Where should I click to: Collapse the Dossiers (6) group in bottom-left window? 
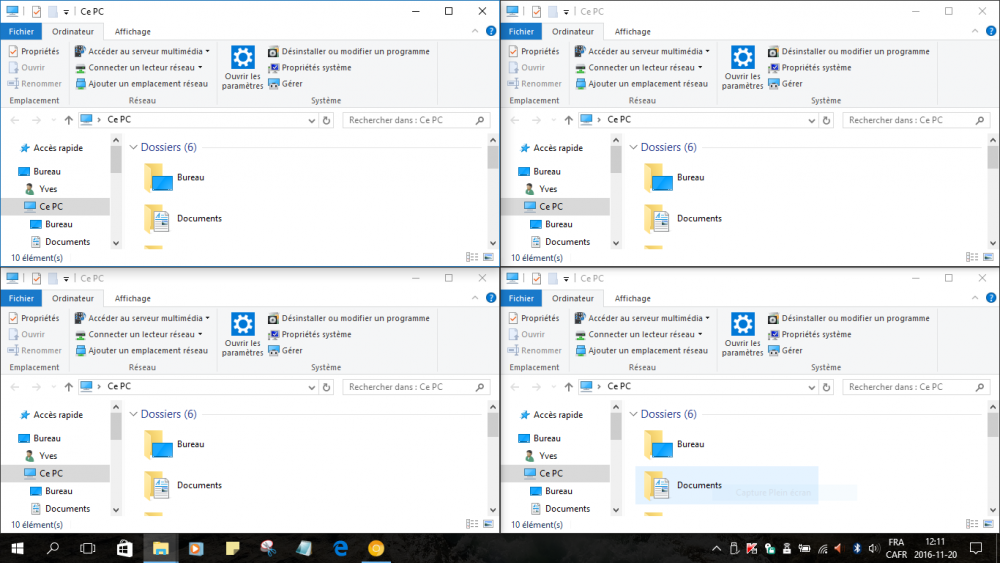pos(133,414)
